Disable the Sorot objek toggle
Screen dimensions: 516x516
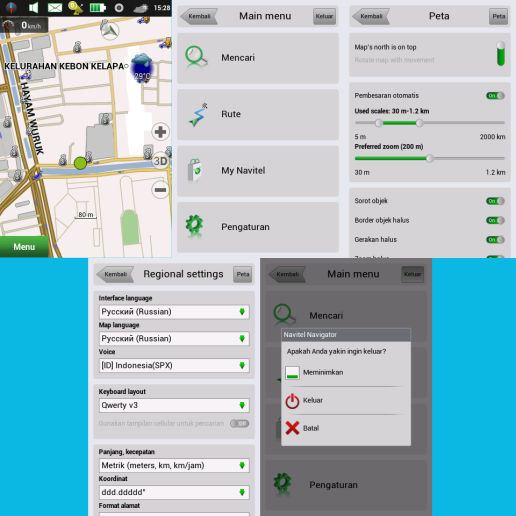pos(495,201)
